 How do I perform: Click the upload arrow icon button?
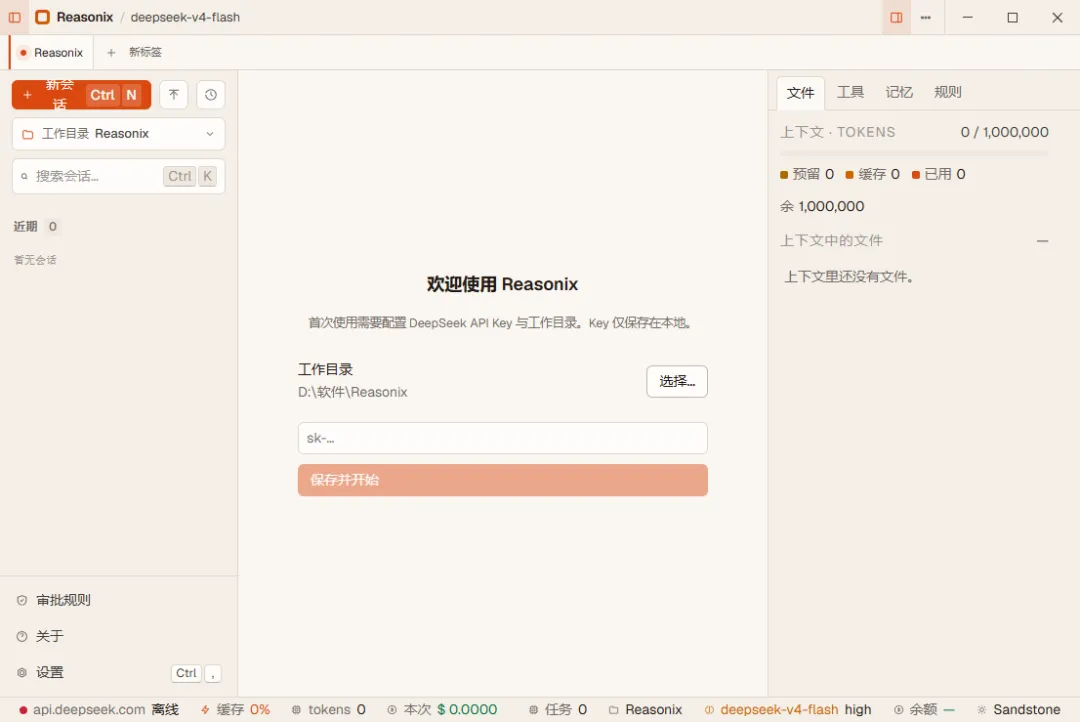tap(174, 94)
